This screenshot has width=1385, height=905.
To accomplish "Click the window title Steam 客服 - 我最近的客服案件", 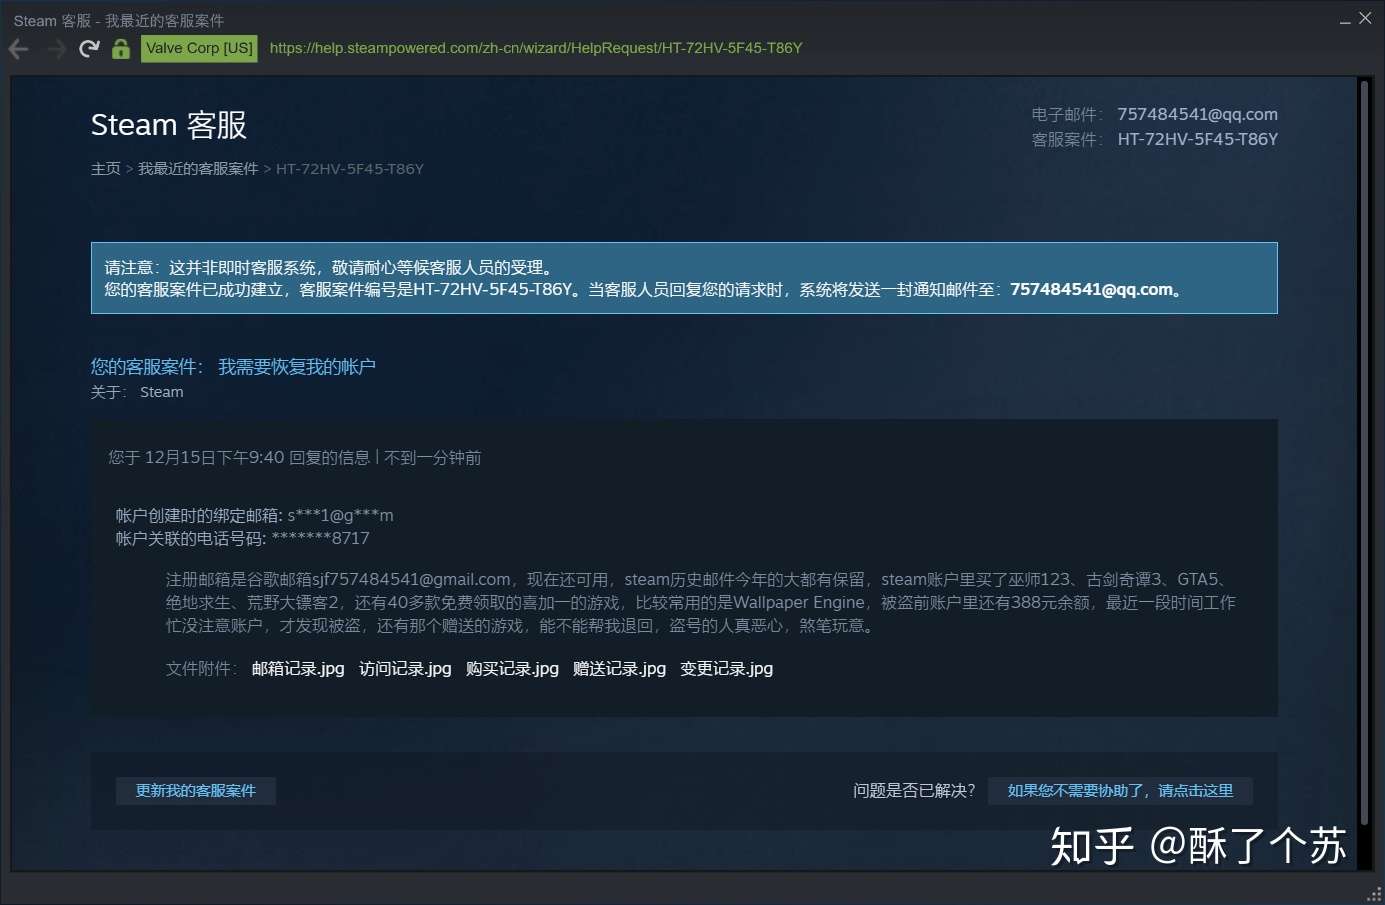I will [119, 21].
